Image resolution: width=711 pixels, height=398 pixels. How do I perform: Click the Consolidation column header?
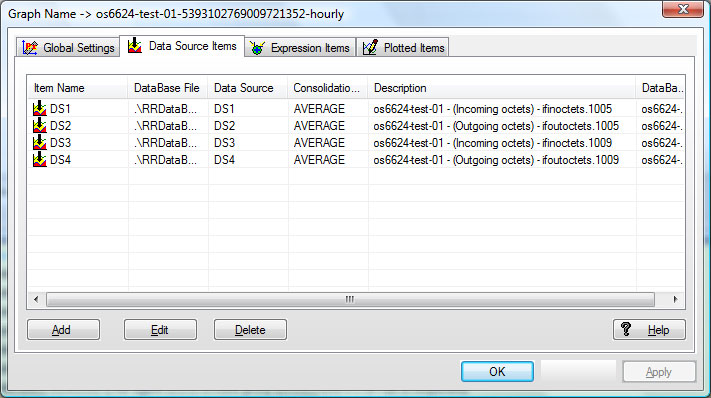pyautogui.click(x=327, y=87)
